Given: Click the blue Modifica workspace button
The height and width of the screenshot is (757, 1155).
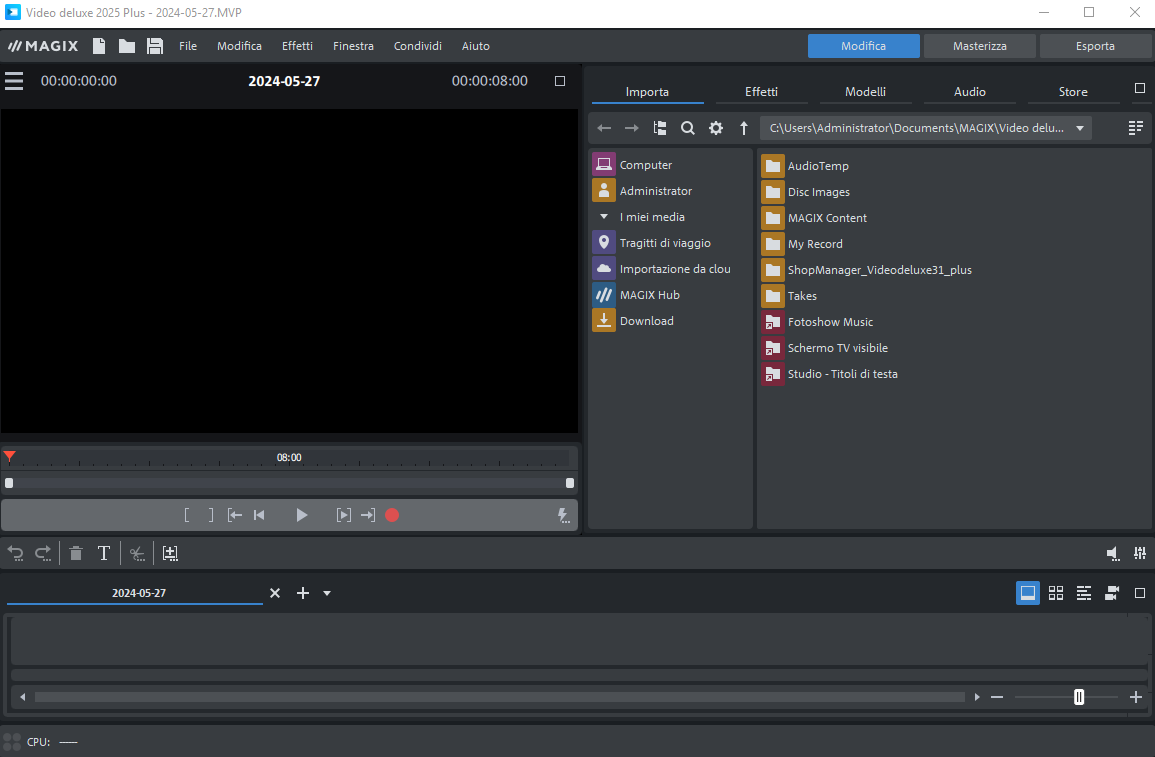Looking at the screenshot, I should coord(863,46).
